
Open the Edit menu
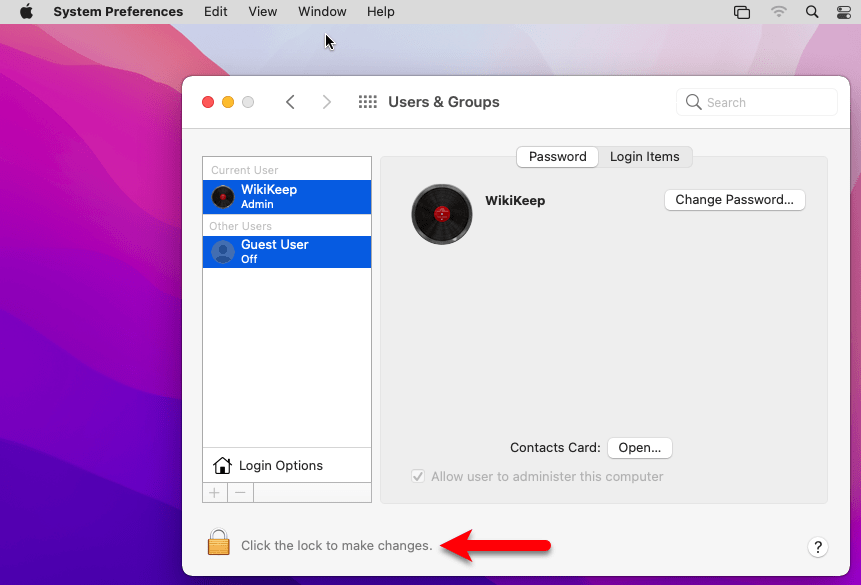[x=216, y=12]
